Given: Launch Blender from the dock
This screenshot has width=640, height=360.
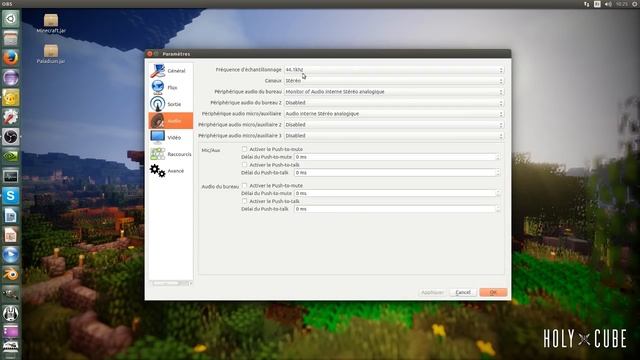Looking at the screenshot, I should 11,274.
